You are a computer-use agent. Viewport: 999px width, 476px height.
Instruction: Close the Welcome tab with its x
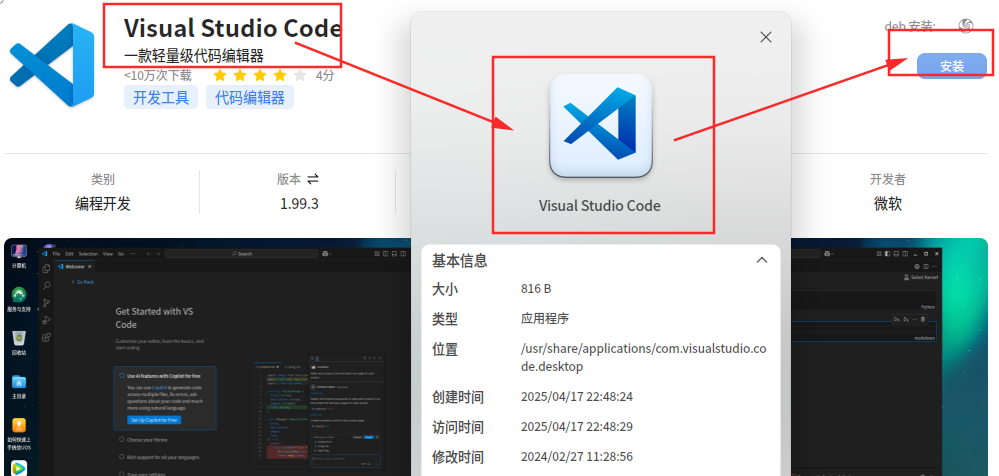(x=89, y=266)
